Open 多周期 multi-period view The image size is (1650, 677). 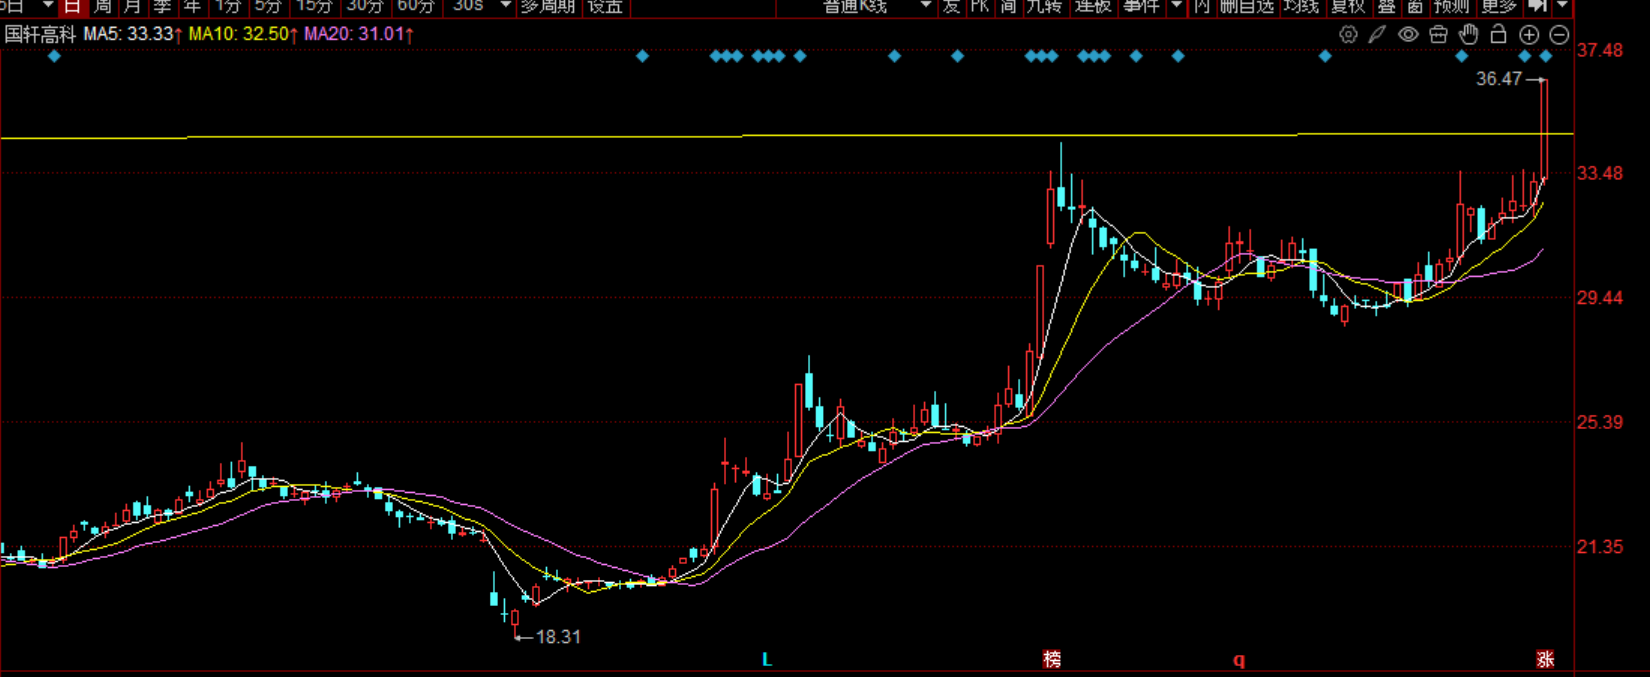click(x=548, y=6)
